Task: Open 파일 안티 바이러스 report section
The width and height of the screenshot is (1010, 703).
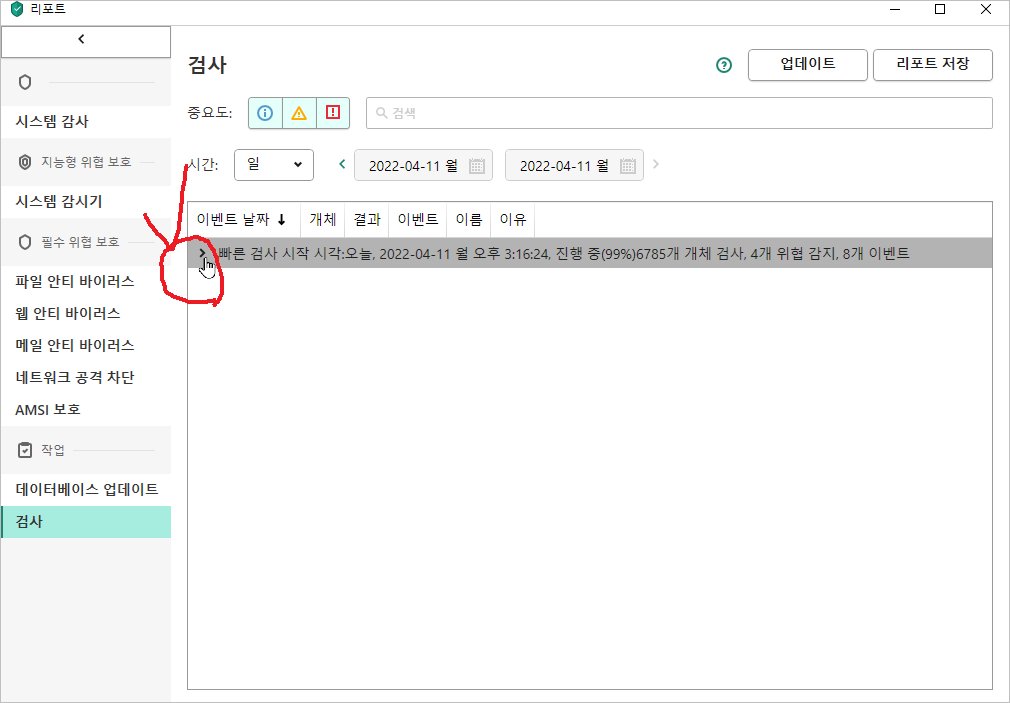Action: tap(74, 281)
